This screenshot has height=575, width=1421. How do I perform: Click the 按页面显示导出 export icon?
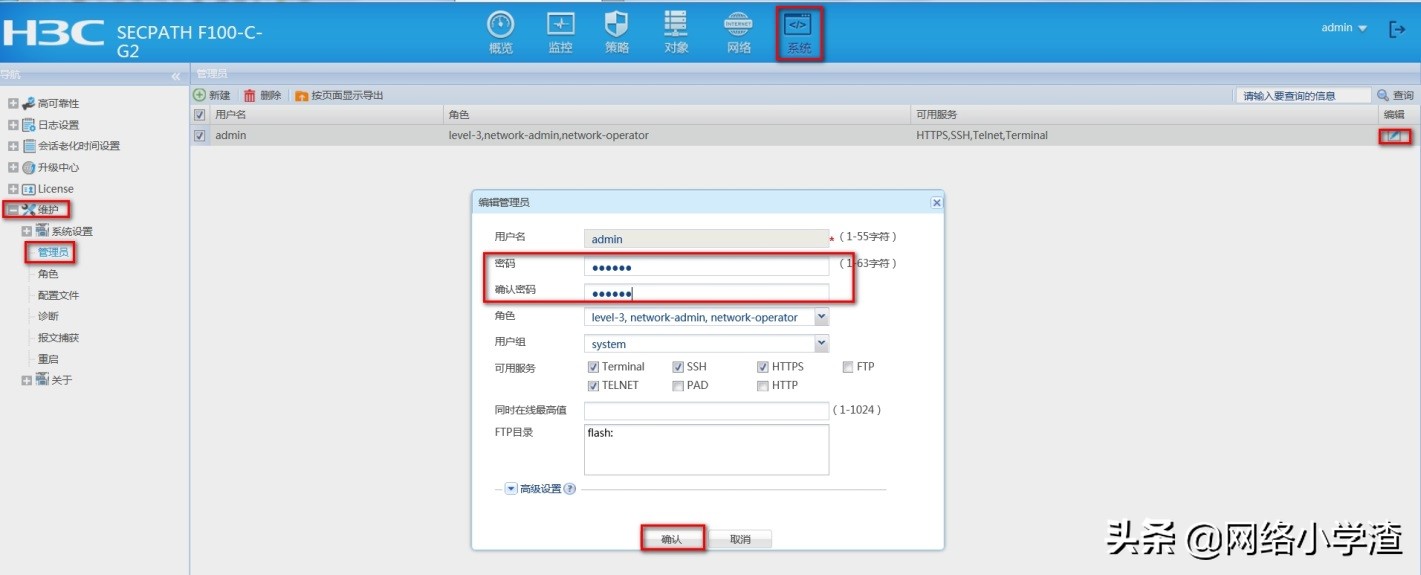coord(301,96)
